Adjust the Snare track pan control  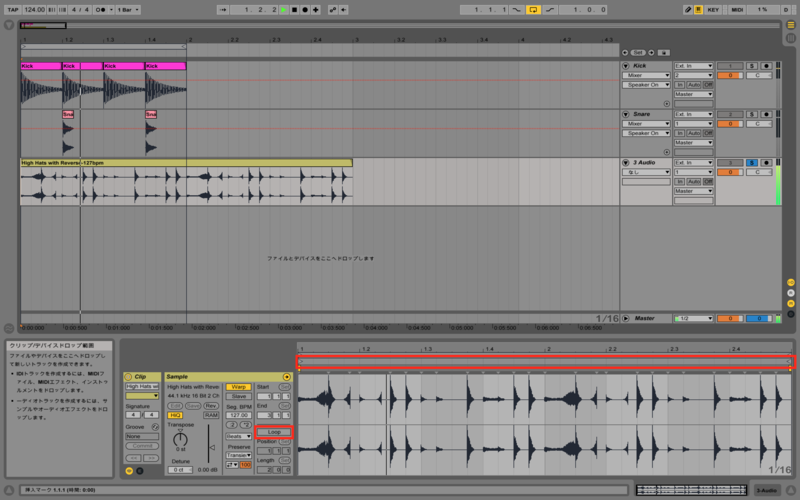759,124
